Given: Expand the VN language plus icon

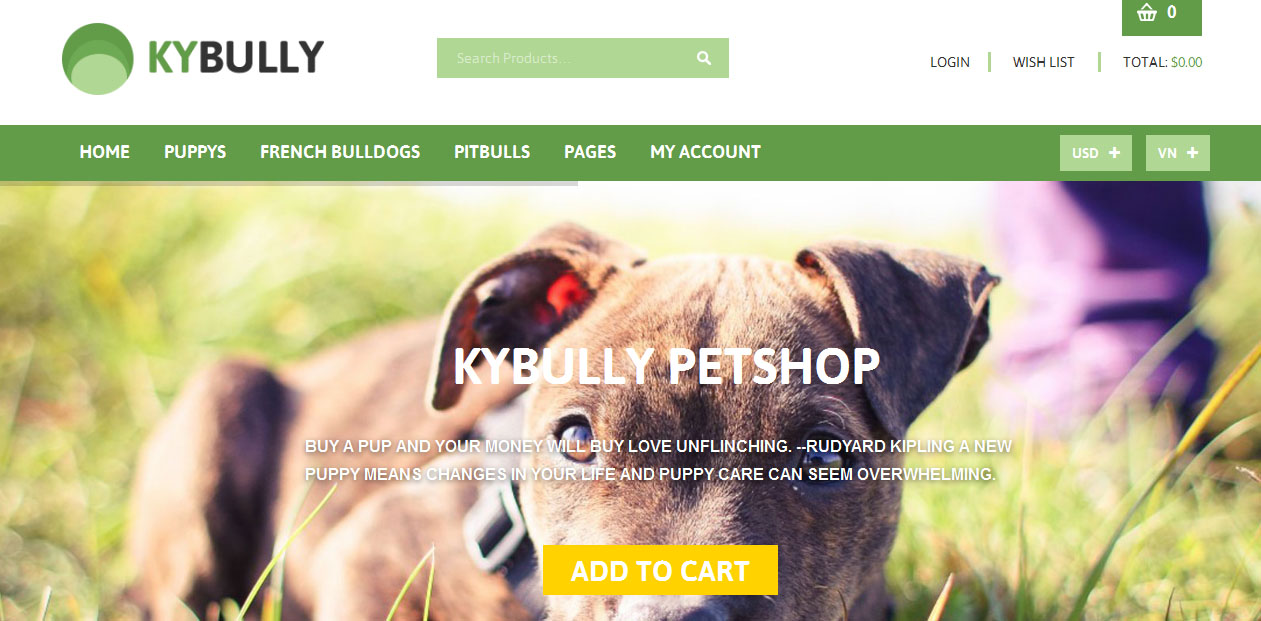Looking at the screenshot, I should 1192,153.
